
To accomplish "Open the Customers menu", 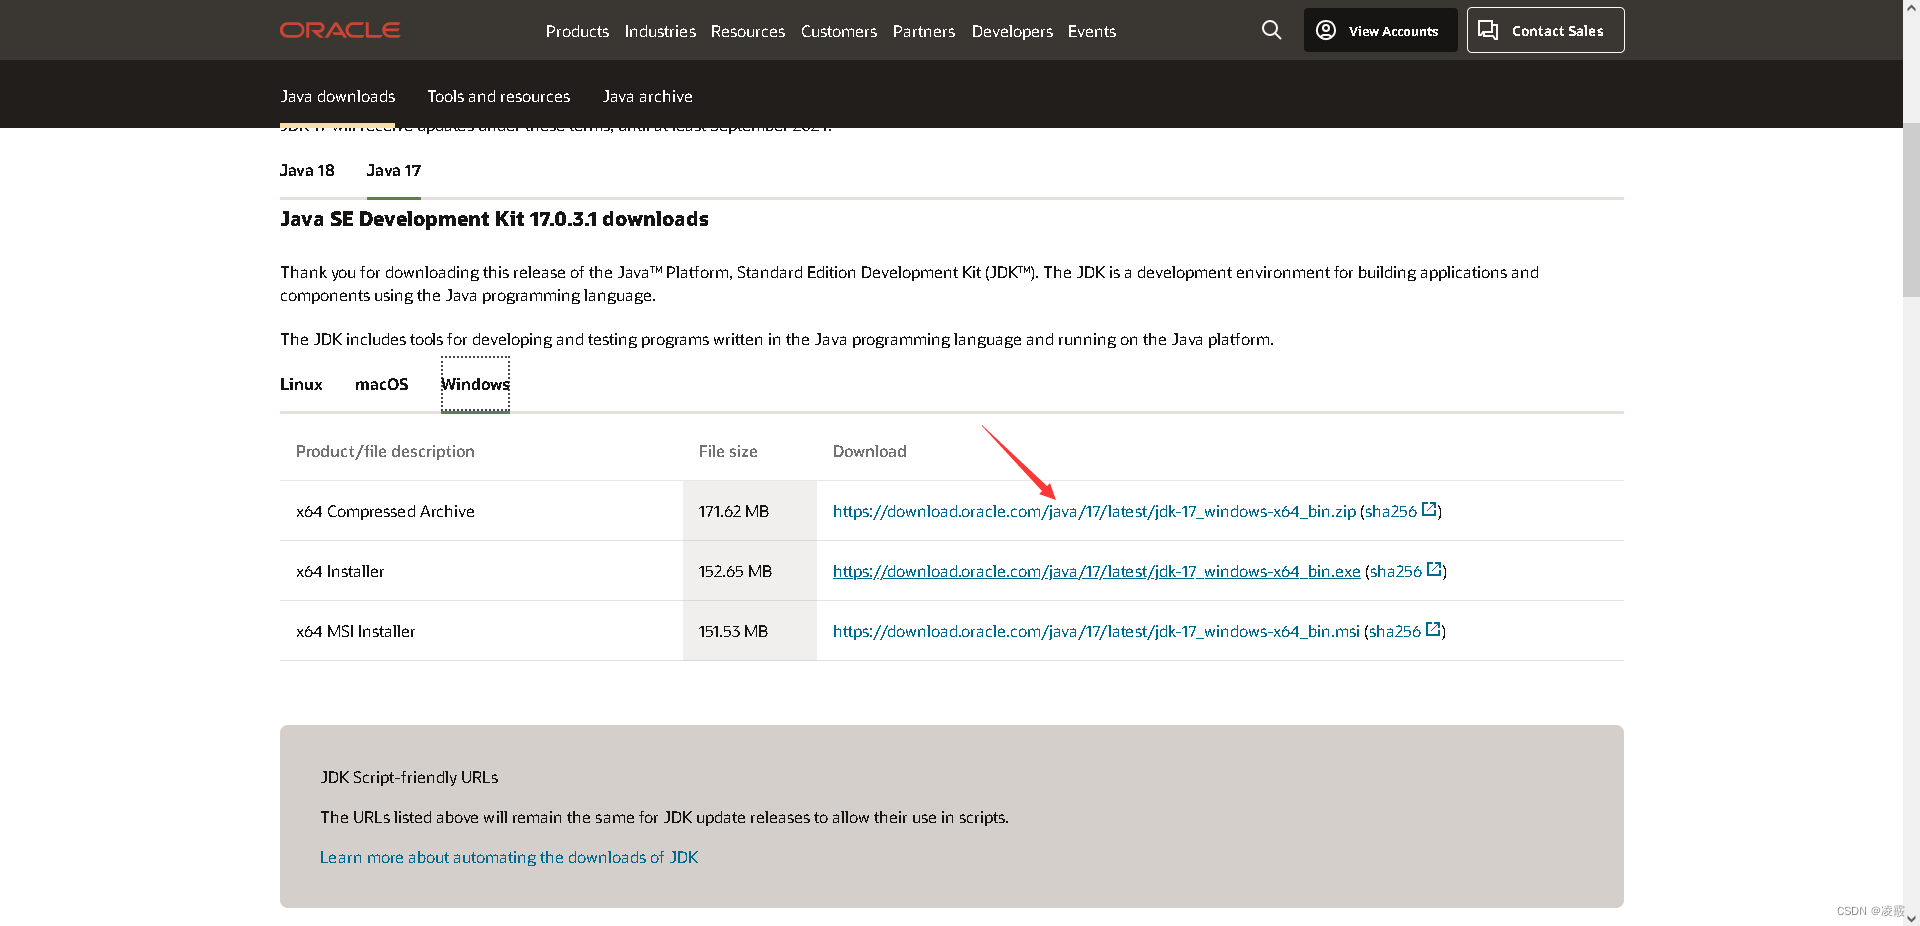I will (839, 31).
